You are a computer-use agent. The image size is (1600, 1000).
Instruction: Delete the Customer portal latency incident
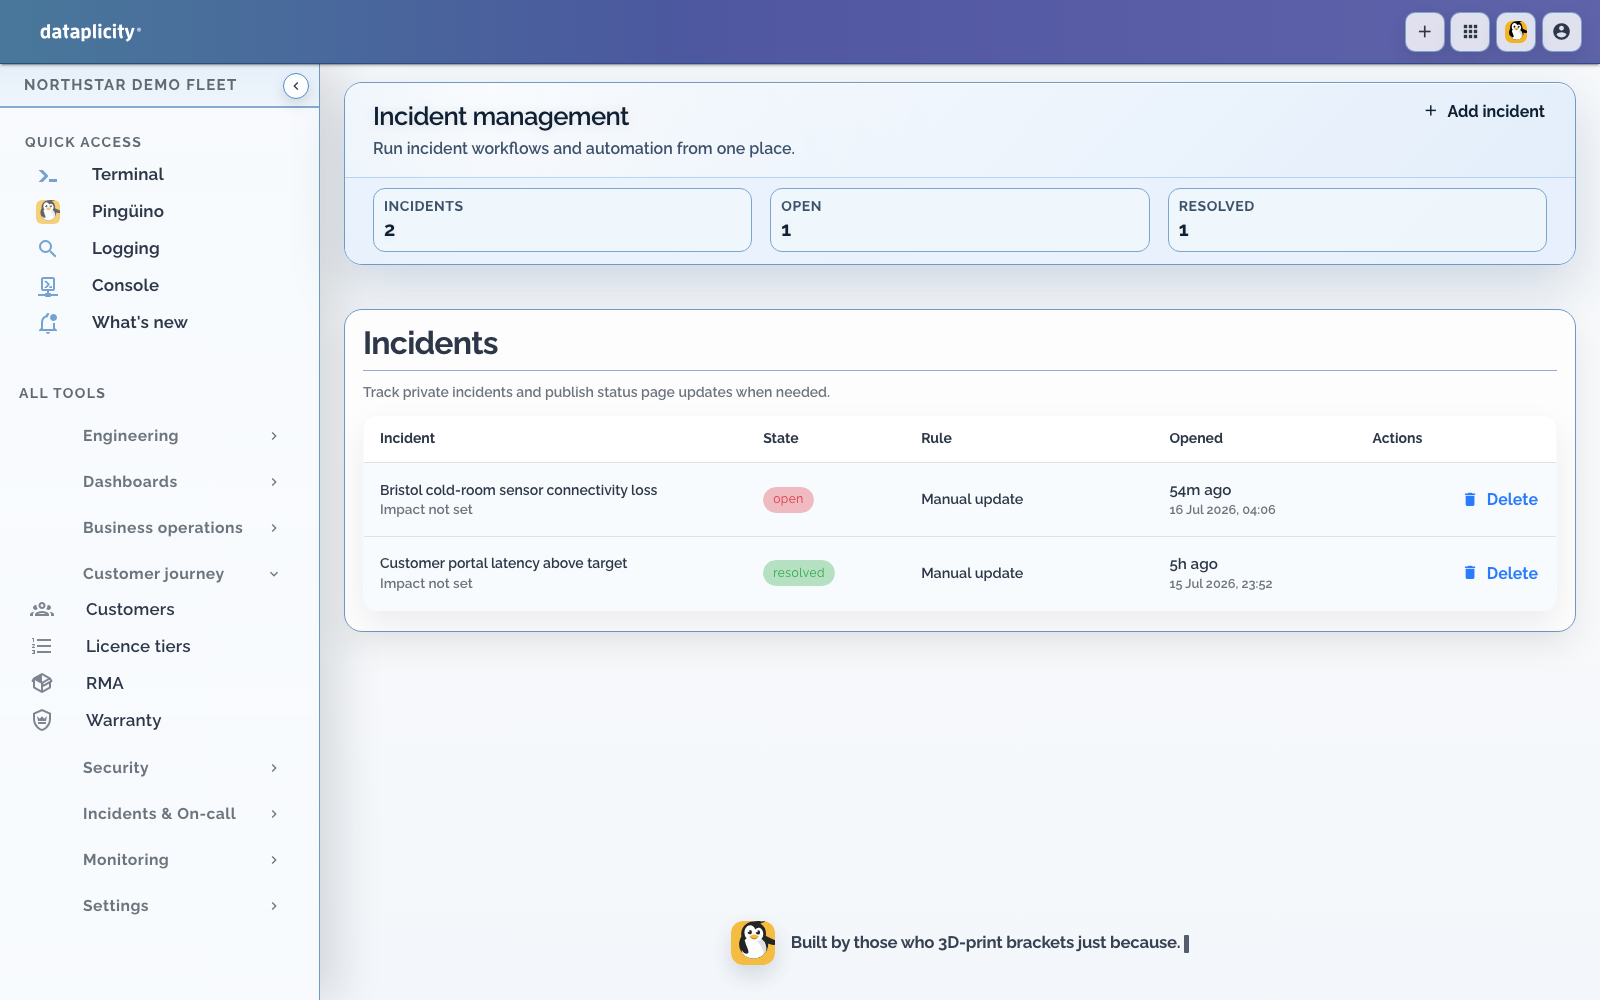[x=1500, y=573]
